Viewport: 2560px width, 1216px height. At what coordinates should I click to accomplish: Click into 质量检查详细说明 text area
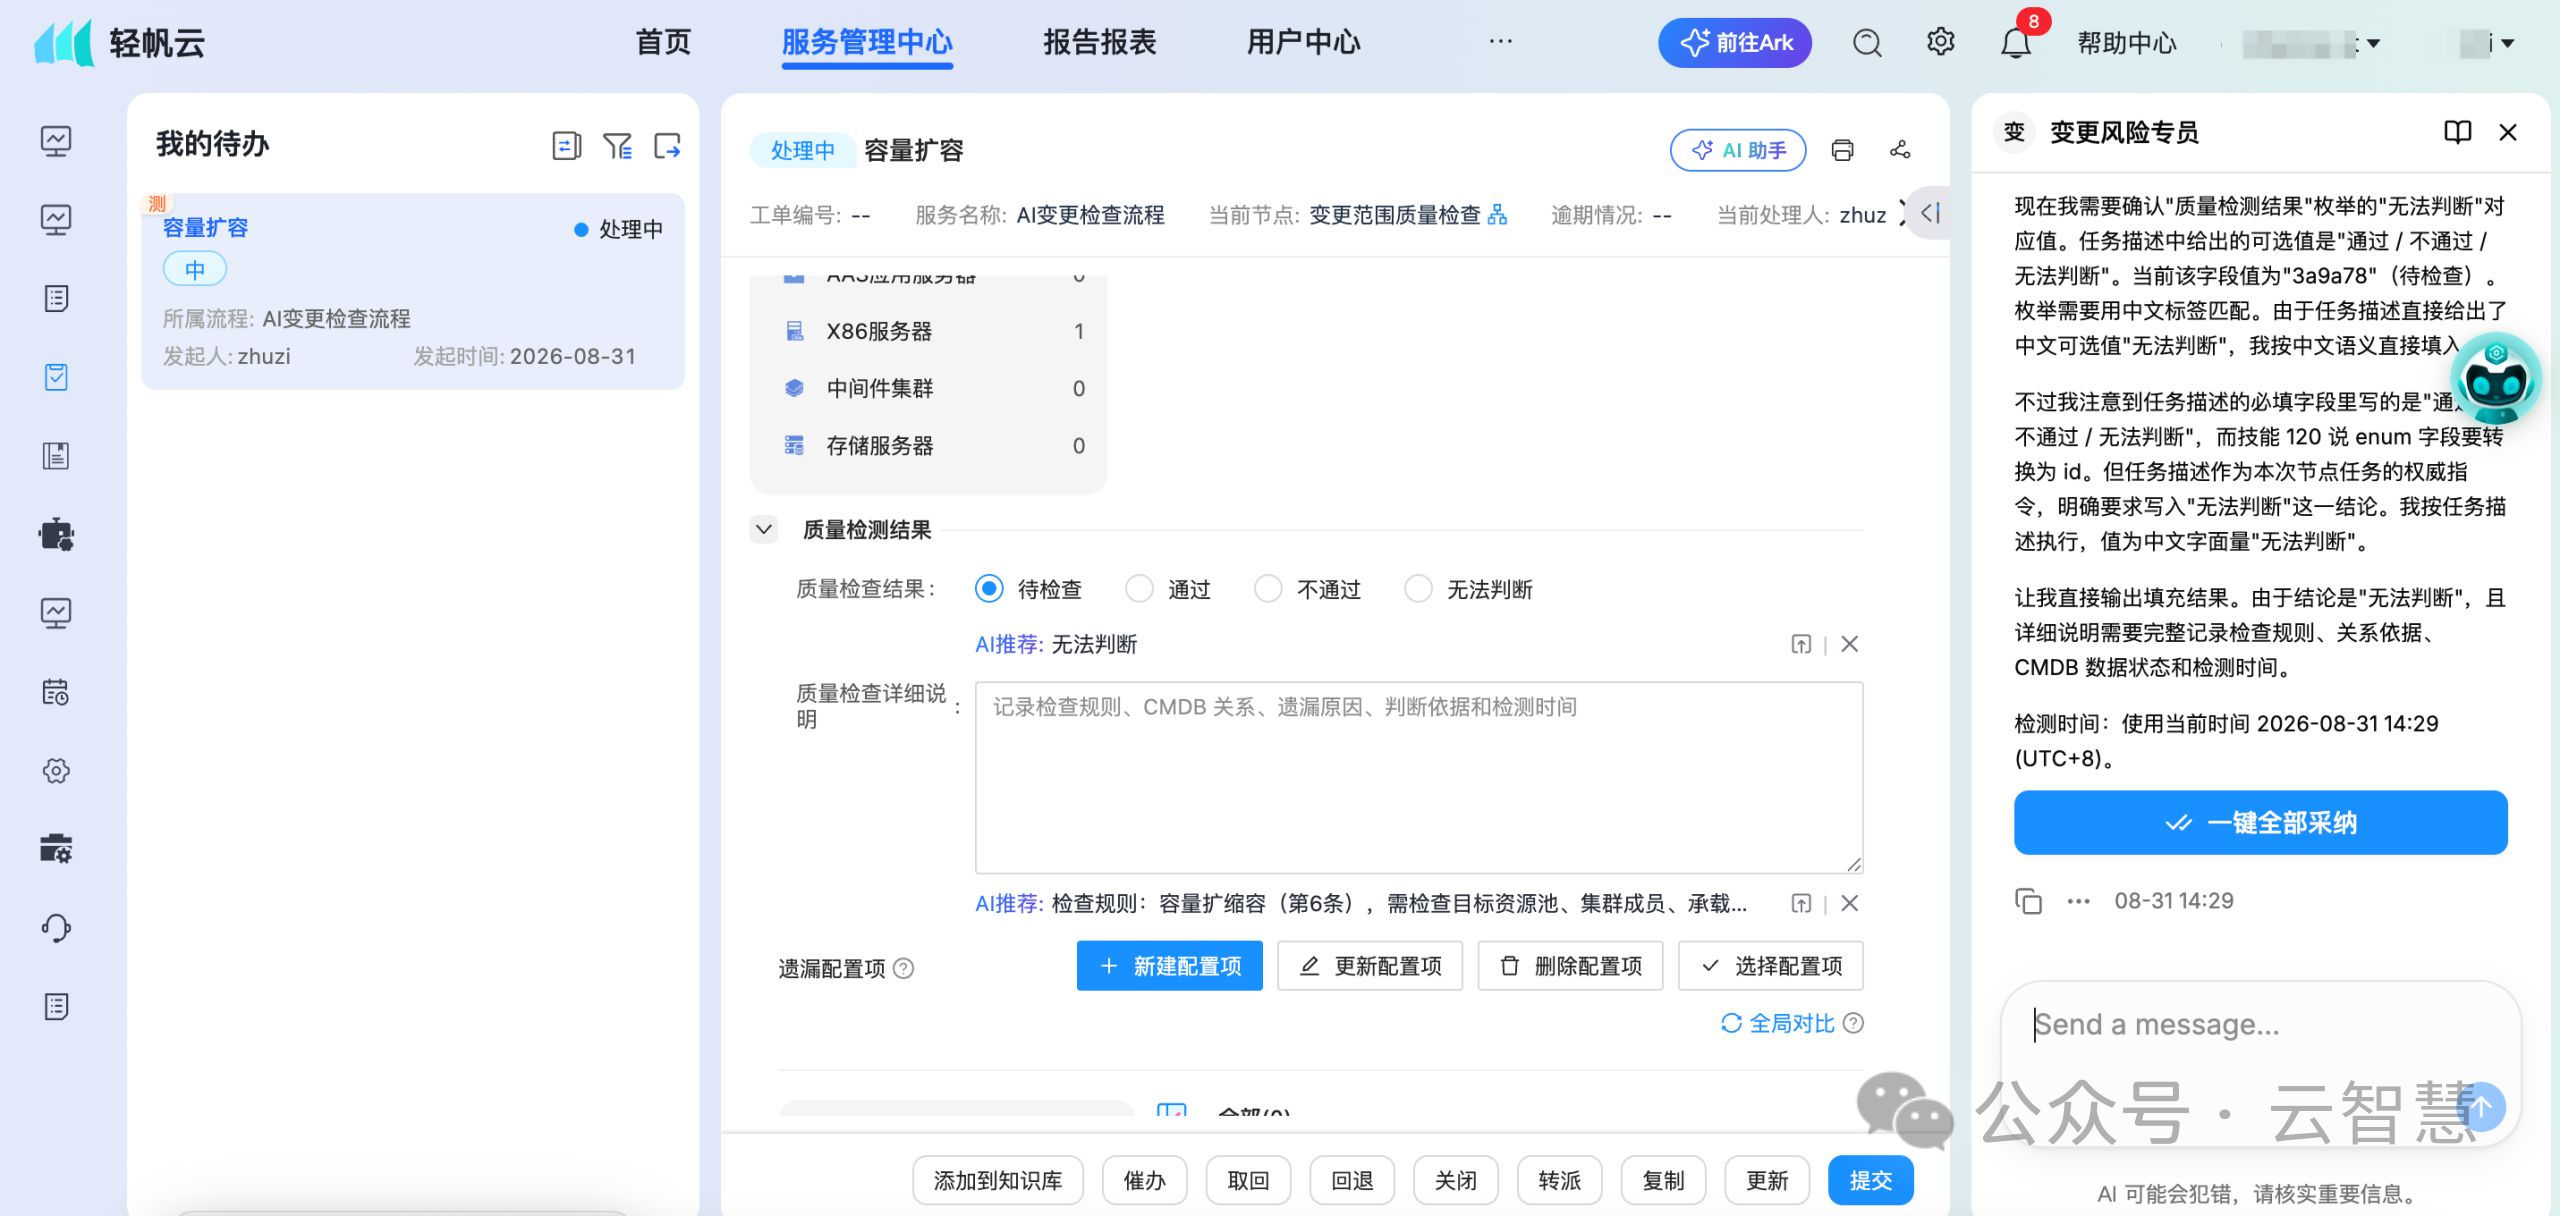coord(1419,777)
